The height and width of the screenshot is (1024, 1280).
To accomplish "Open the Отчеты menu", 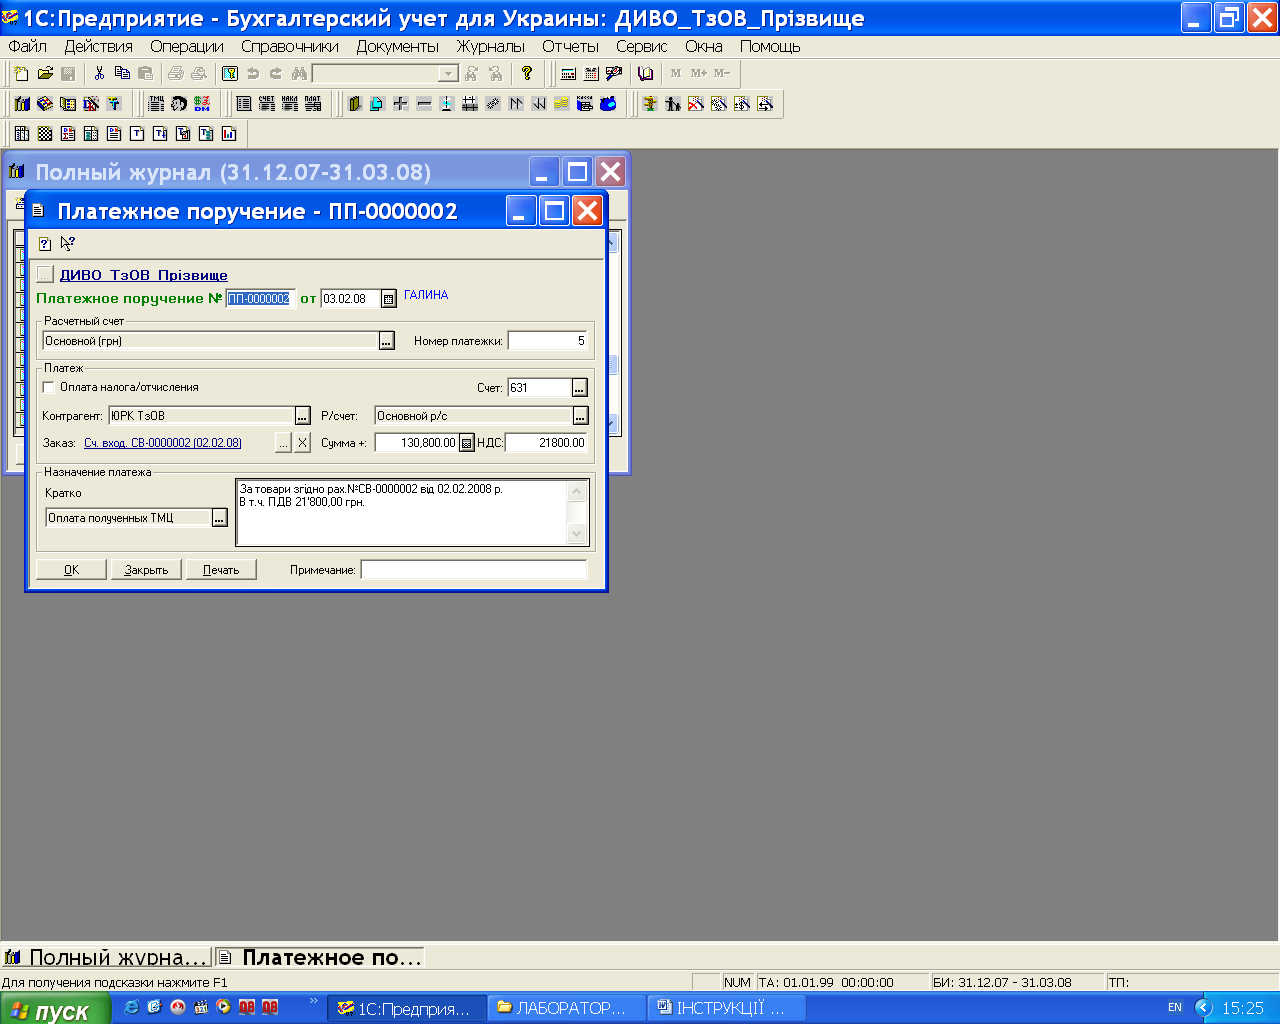I will tap(571, 46).
